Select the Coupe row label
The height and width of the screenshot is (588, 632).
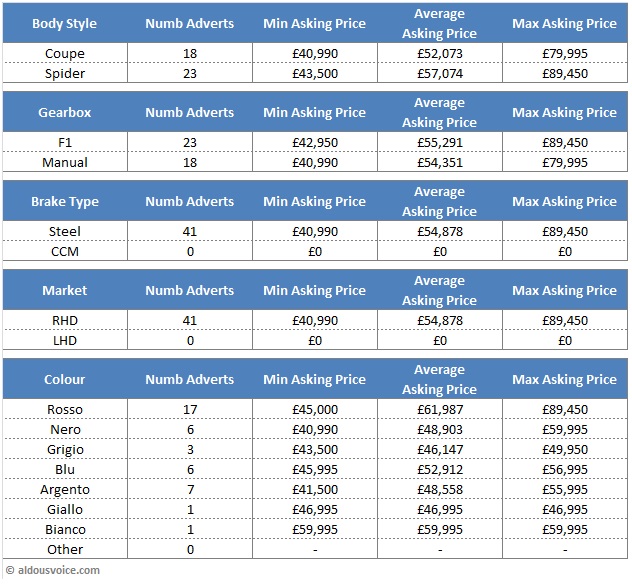pyautogui.click(x=66, y=53)
